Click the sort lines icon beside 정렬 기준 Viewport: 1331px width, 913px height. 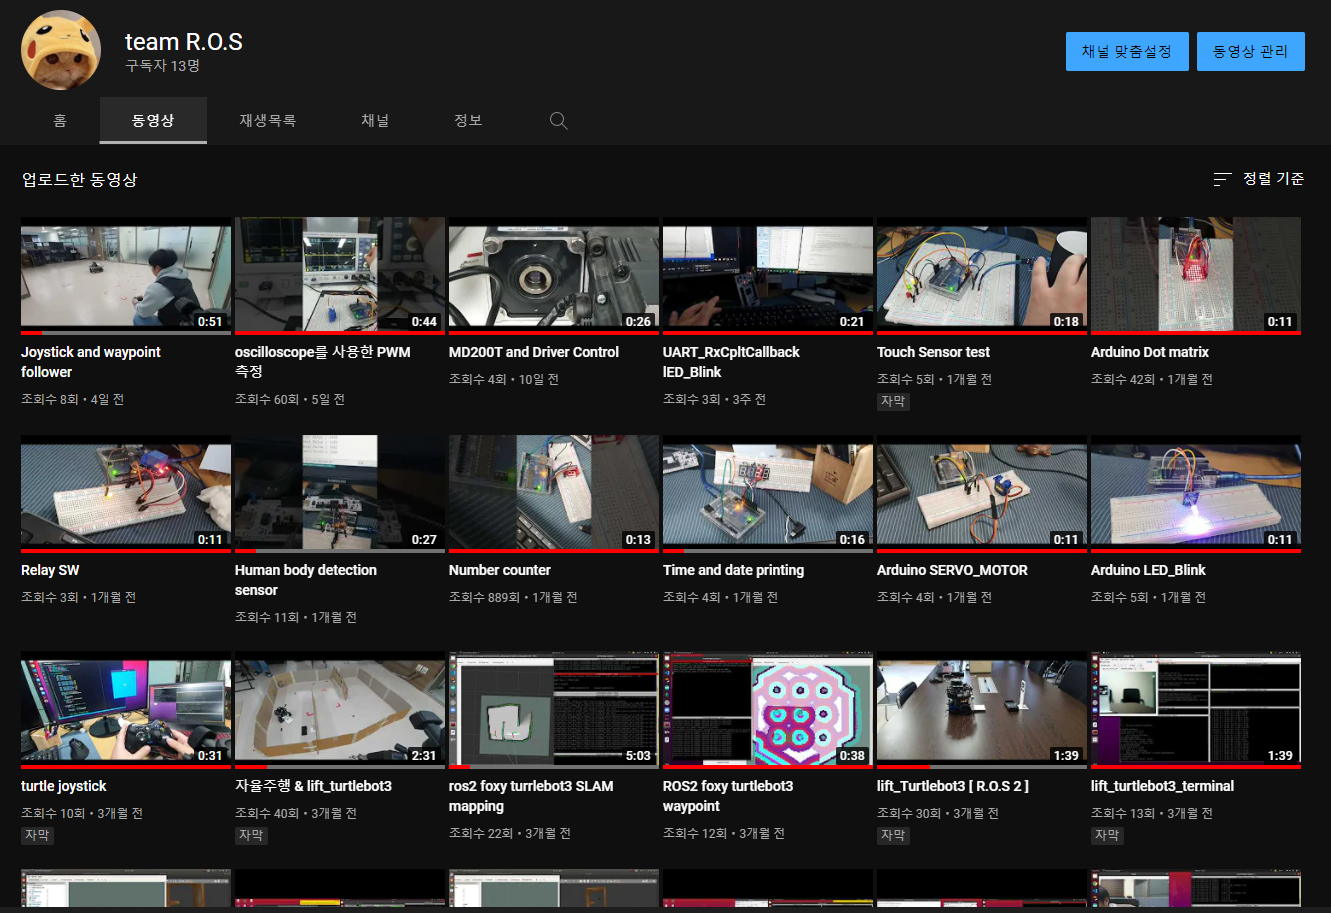coord(1222,180)
